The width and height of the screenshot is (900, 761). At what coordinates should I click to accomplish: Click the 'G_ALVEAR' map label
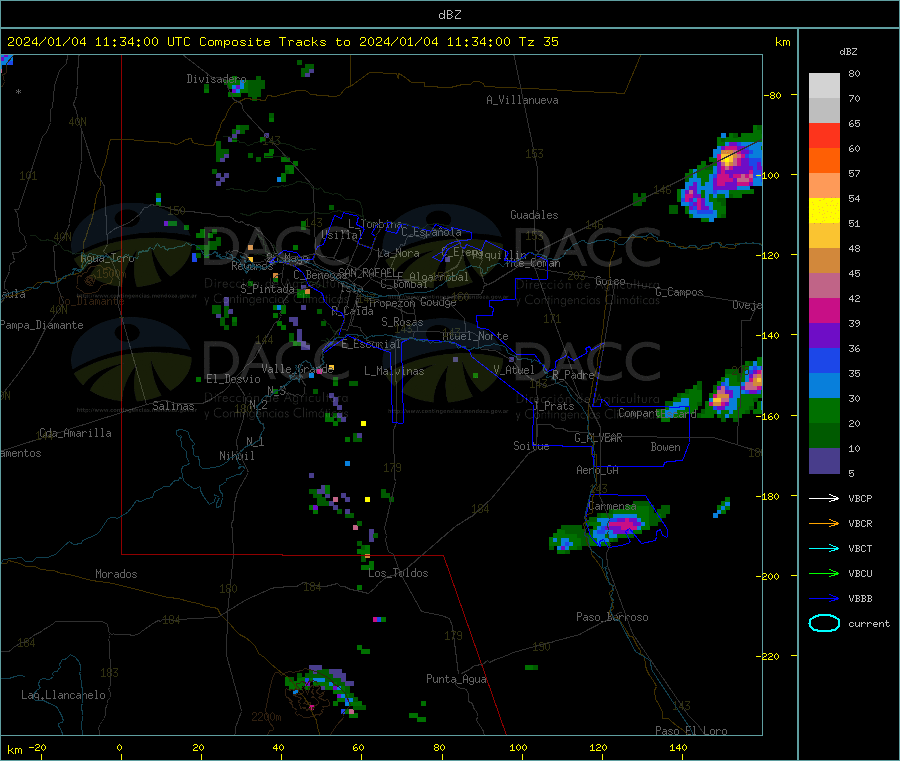point(598,438)
